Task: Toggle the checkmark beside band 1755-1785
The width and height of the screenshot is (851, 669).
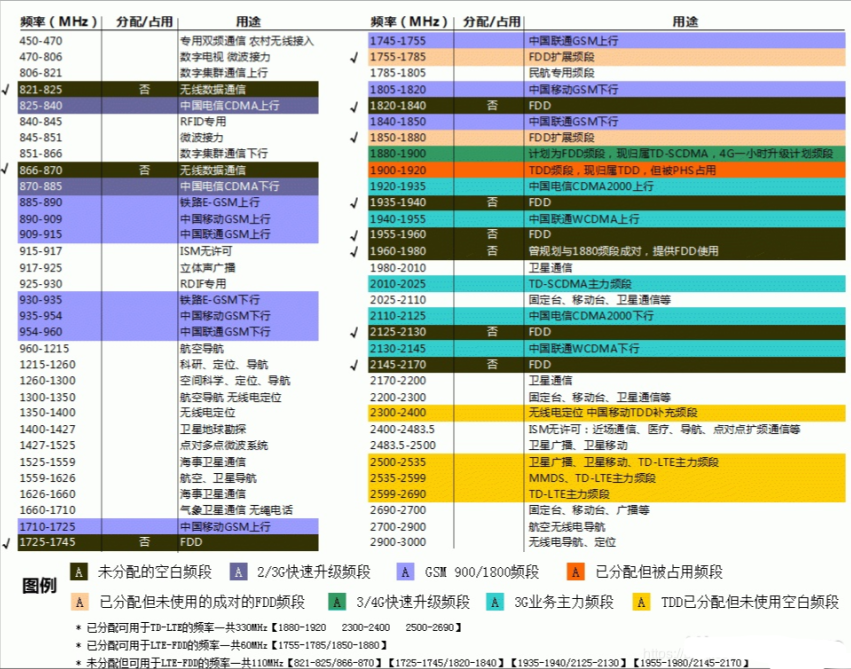Action: point(354,57)
